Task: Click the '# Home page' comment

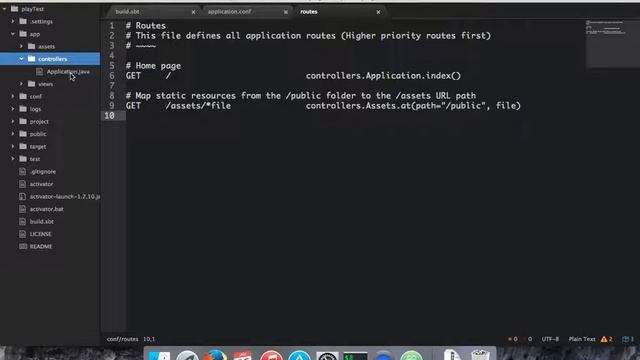Action: click(153, 66)
